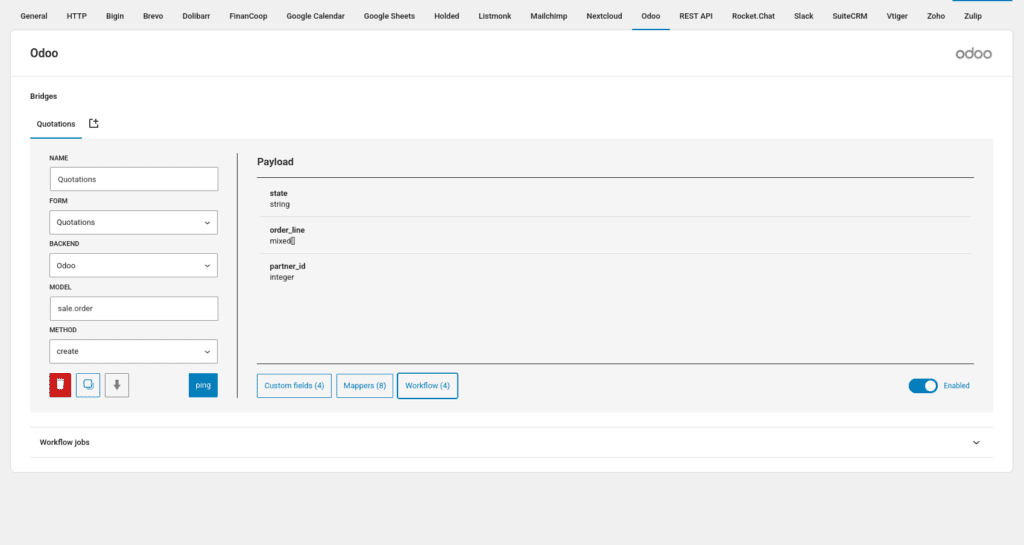The width and height of the screenshot is (1024, 545).
Task: Open the Nextcloud tab
Action: (x=604, y=16)
